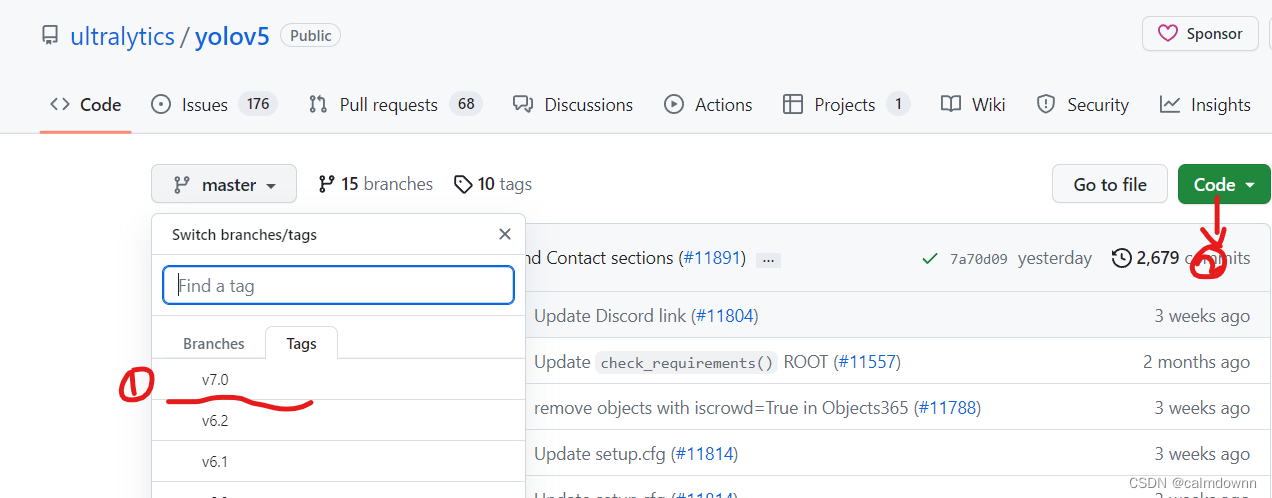Viewport: 1272px width, 498px height.
Task: Open the 2,679 commits history link
Action: tap(1180, 258)
